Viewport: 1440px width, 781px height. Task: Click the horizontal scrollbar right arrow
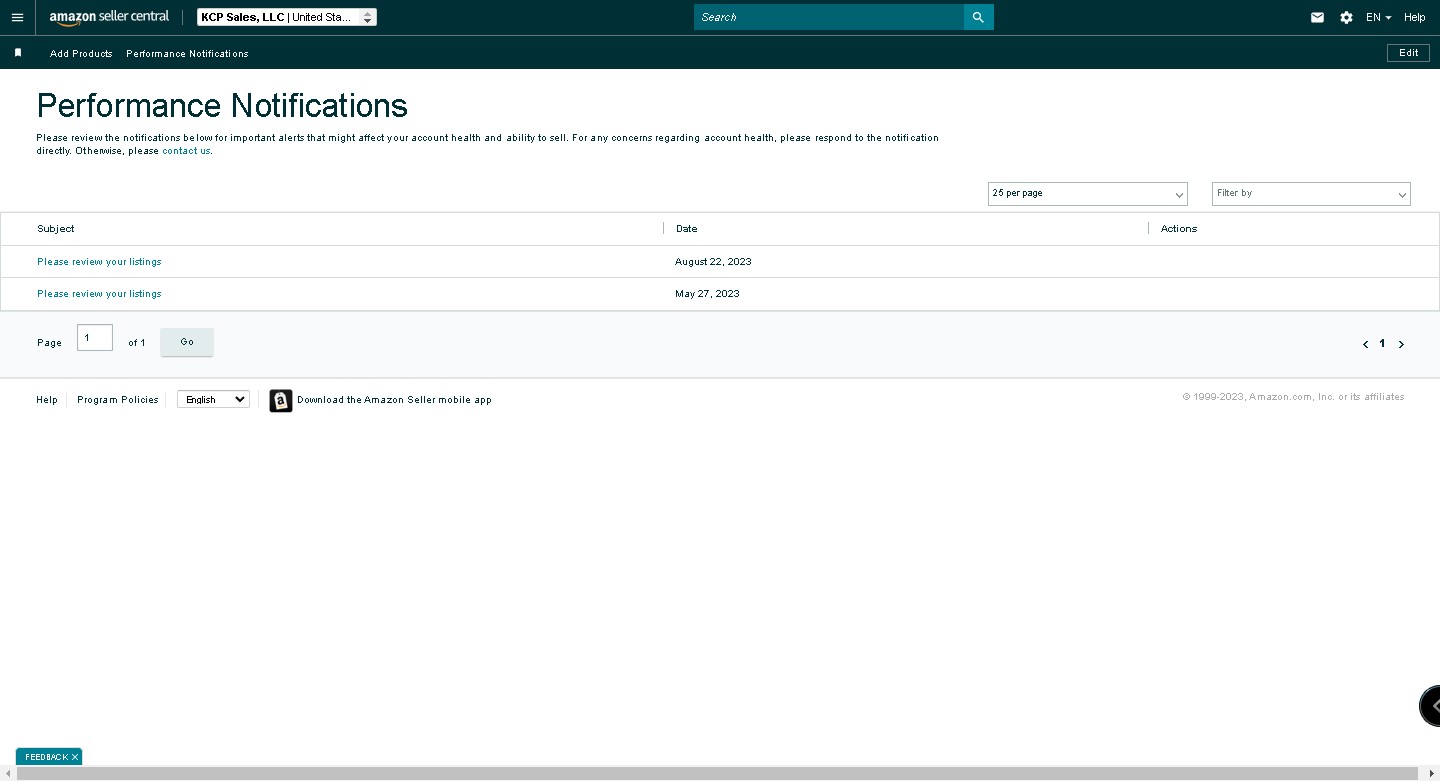pos(1431,773)
